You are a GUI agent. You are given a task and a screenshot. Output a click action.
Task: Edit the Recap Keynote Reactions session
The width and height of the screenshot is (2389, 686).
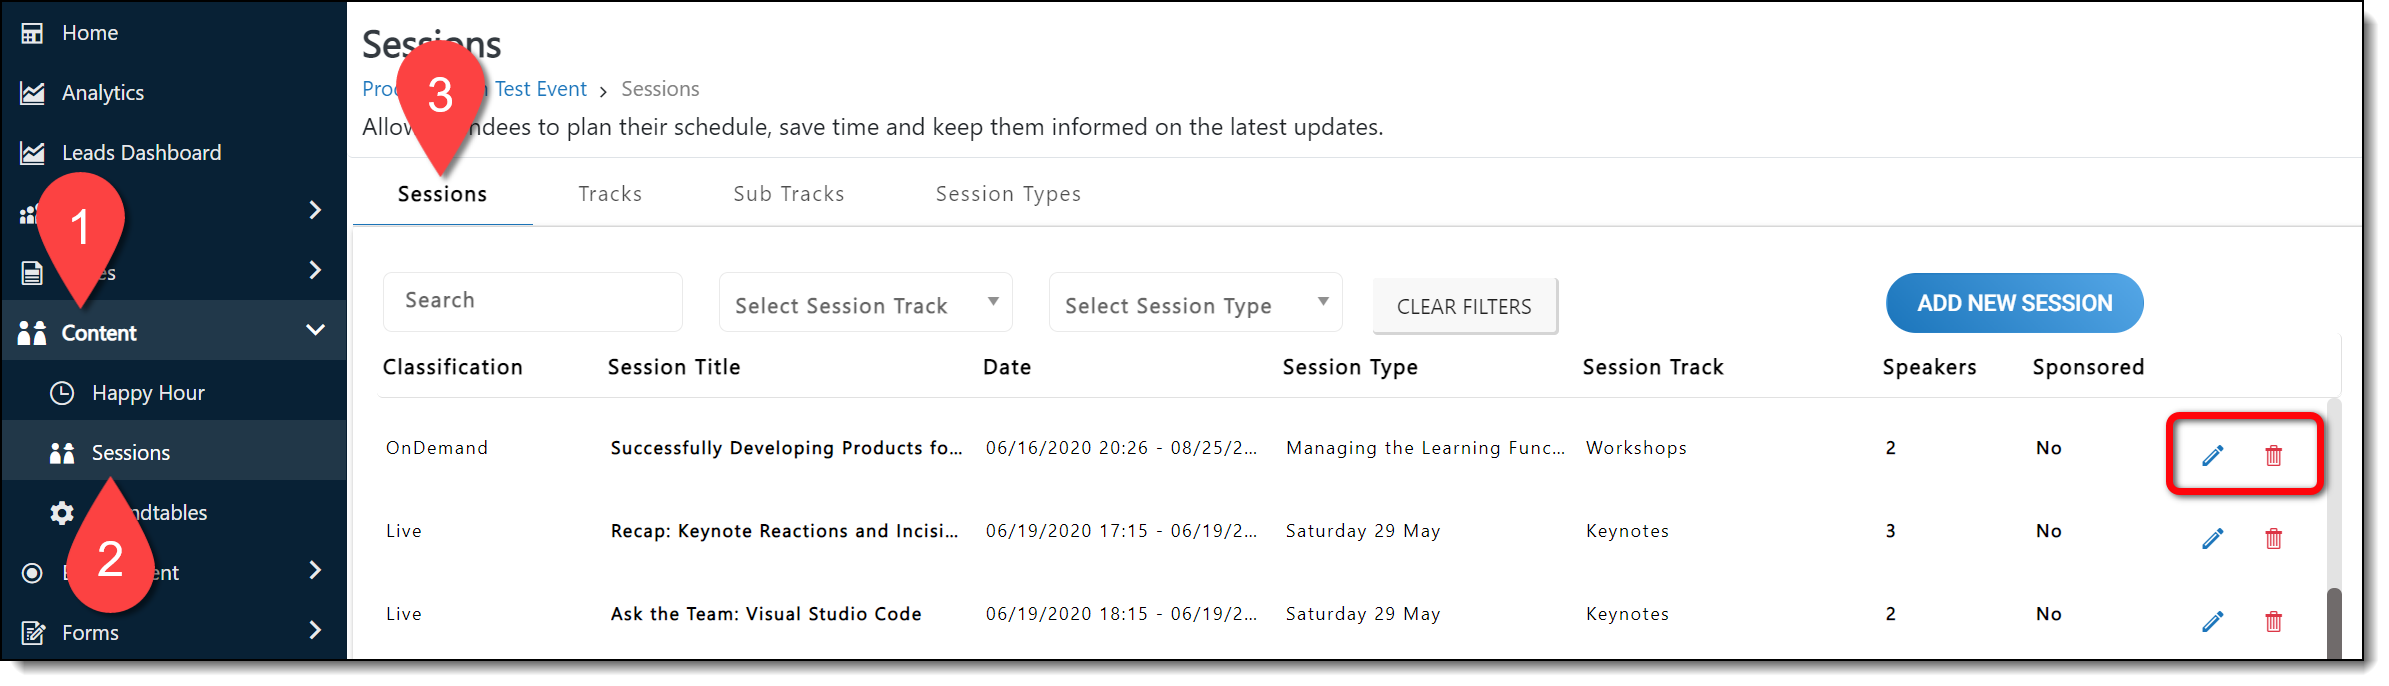pyautogui.click(x=2212, y=539)
